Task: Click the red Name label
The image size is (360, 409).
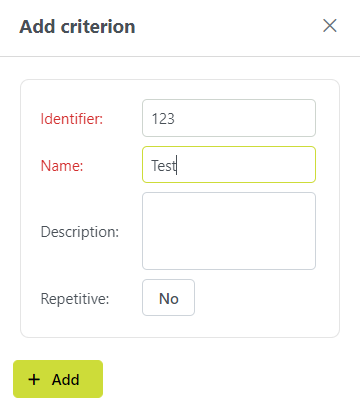Action: point(62,166)
